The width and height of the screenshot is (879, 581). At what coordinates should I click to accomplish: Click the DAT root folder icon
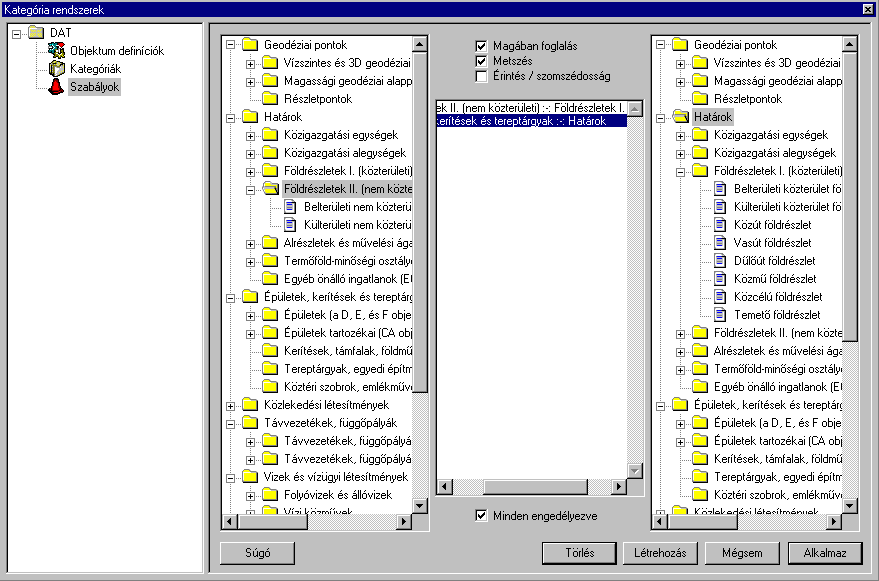tap(37, 33)
